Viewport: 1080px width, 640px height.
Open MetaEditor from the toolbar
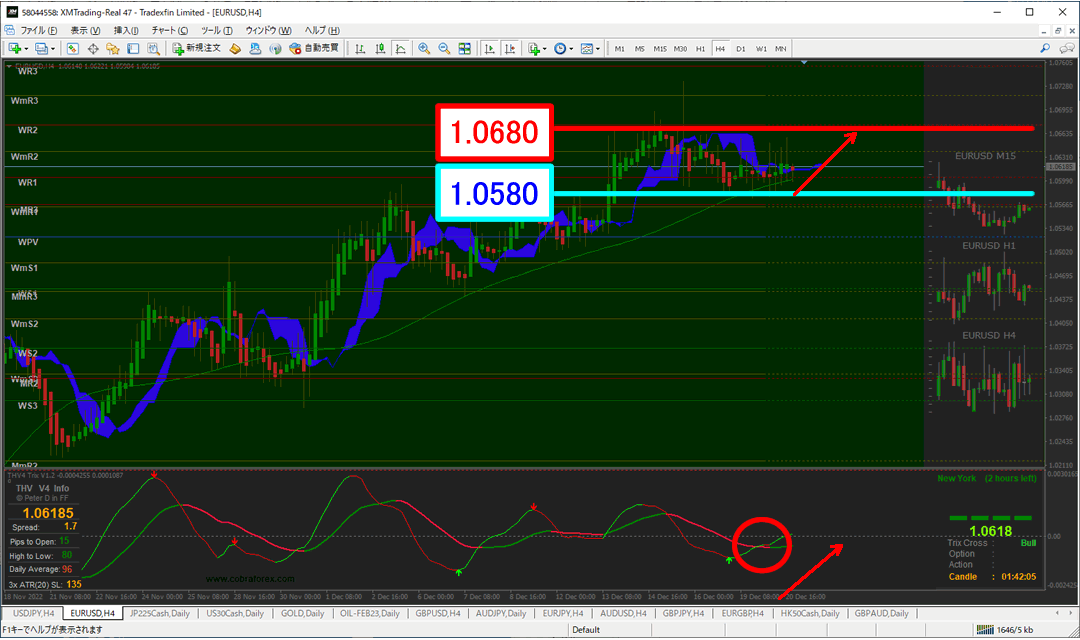pyautogui.click(x=236, y=48)
